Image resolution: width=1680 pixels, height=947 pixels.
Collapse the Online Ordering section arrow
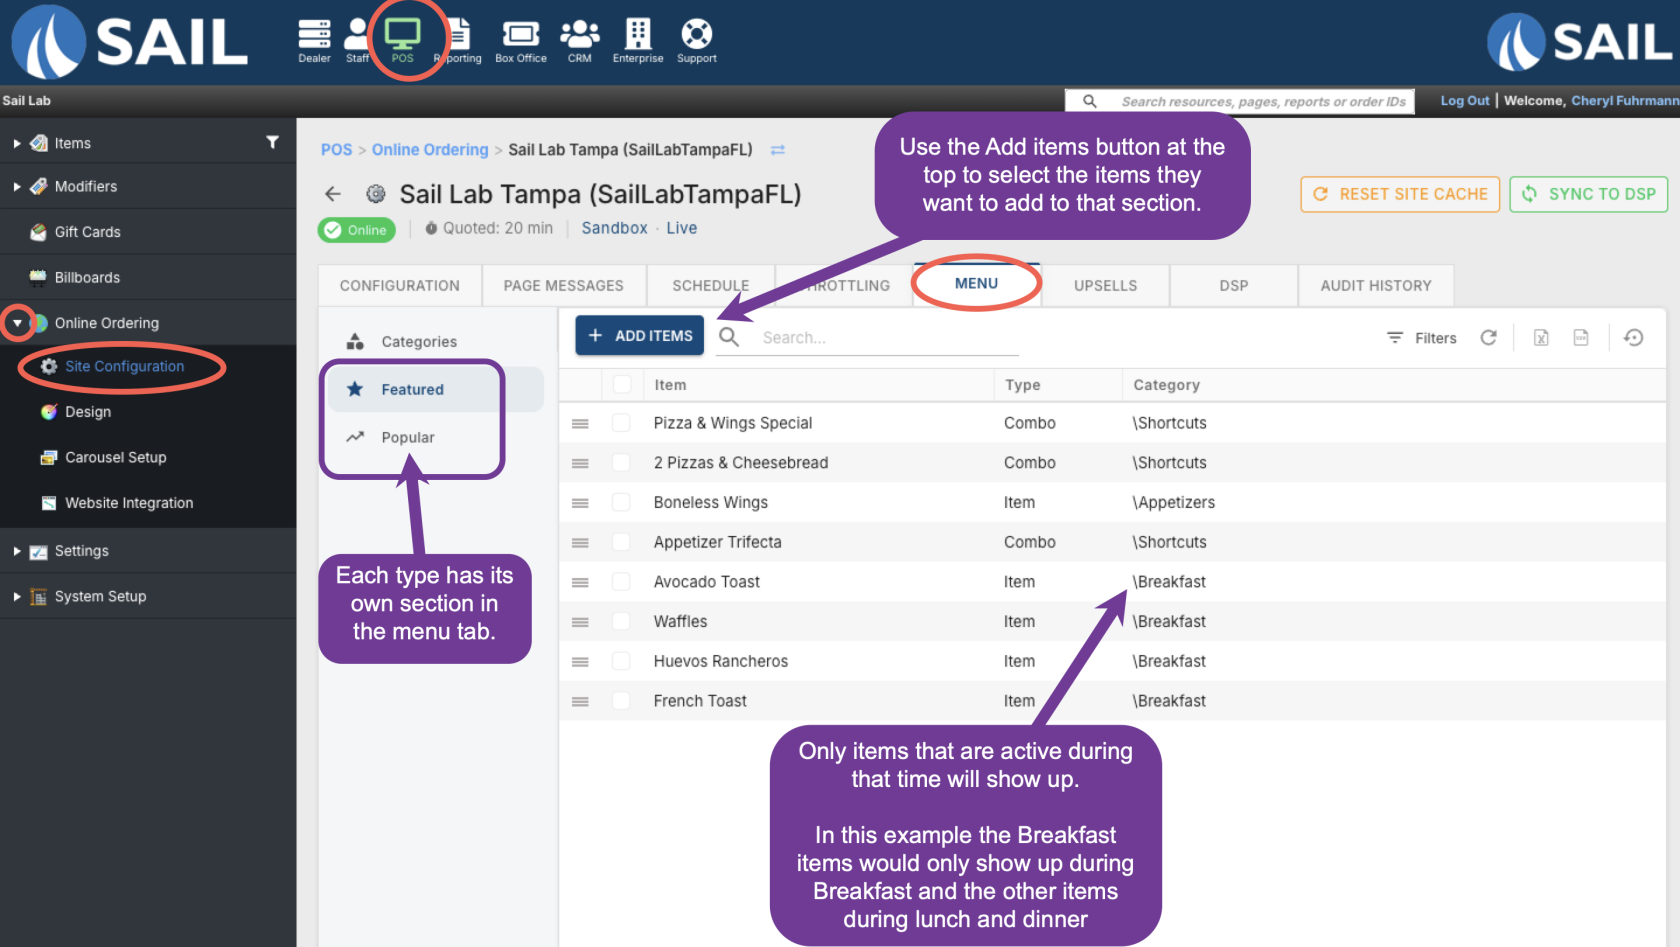coord(17,323)
